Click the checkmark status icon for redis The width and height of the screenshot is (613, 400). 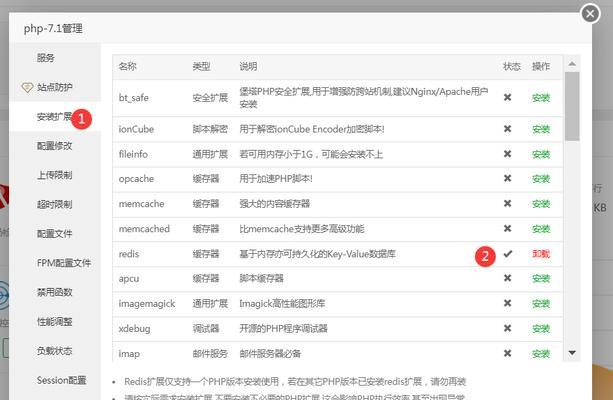click(x=507, y=254)
